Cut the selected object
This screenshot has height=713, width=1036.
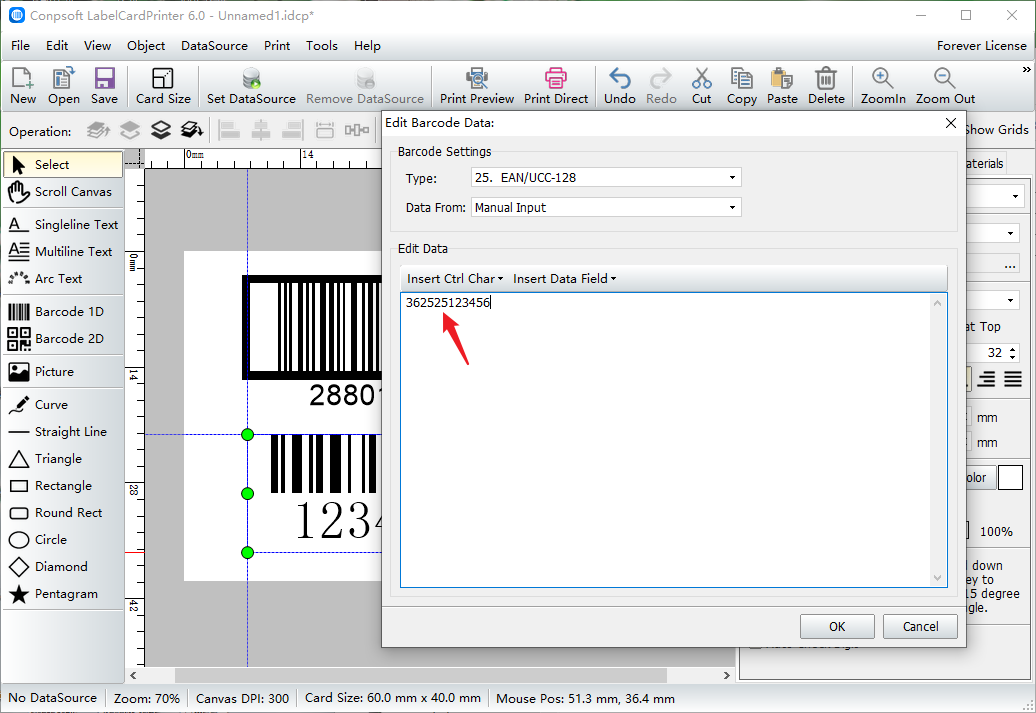pyautogui.click(x=701, y=86)
